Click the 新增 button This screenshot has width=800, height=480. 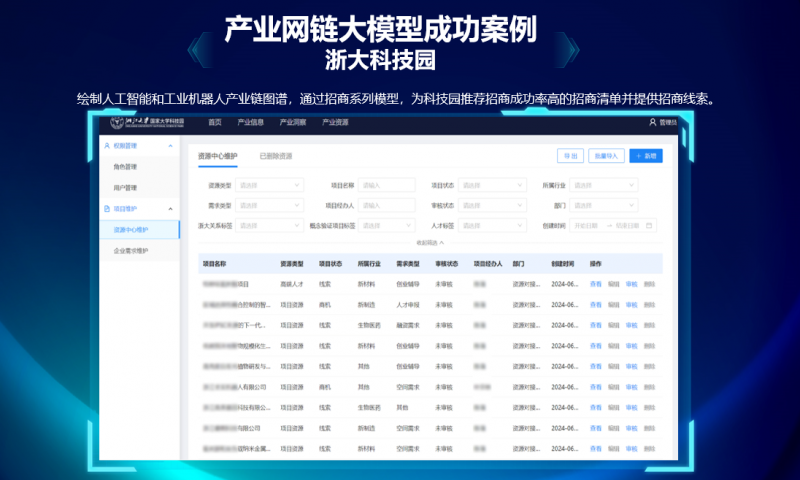pos(645,156)
